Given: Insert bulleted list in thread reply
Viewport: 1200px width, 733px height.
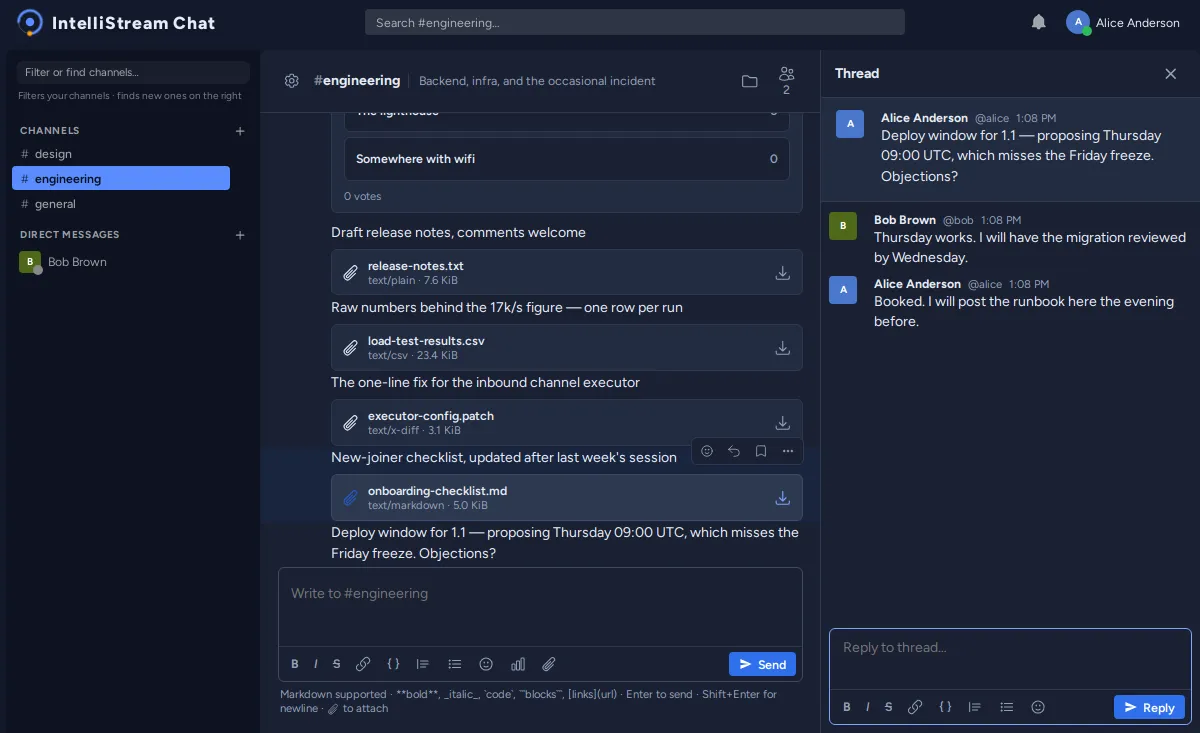Looking at the screenshot, I should [1007, 707].
